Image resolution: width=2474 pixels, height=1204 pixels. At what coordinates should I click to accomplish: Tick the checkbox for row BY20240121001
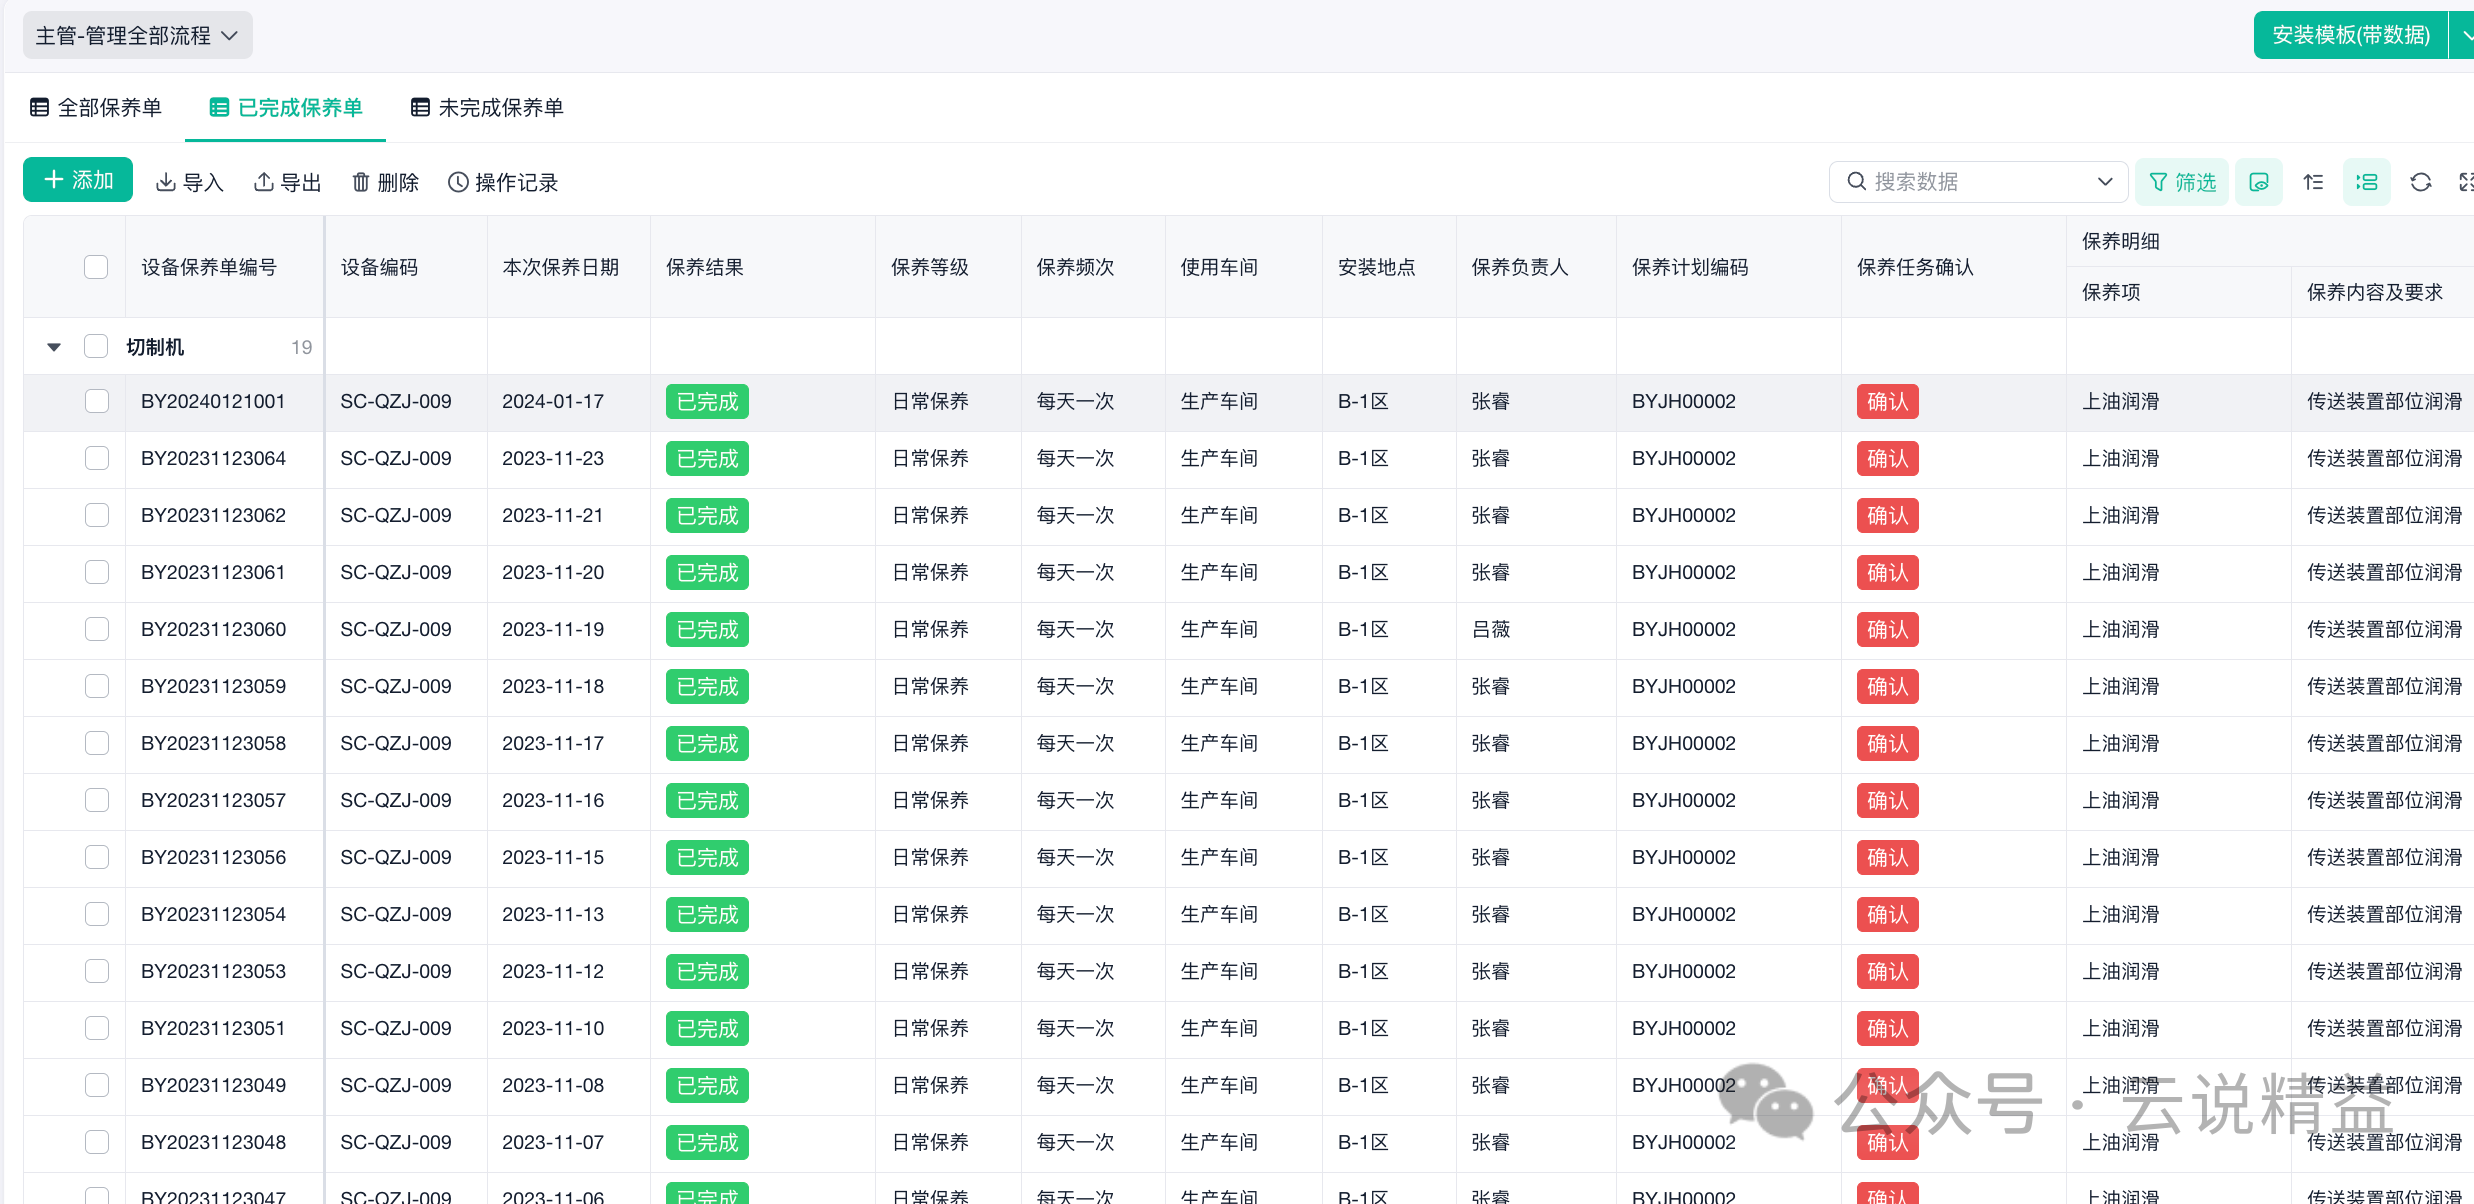click(x=97, y=401)
